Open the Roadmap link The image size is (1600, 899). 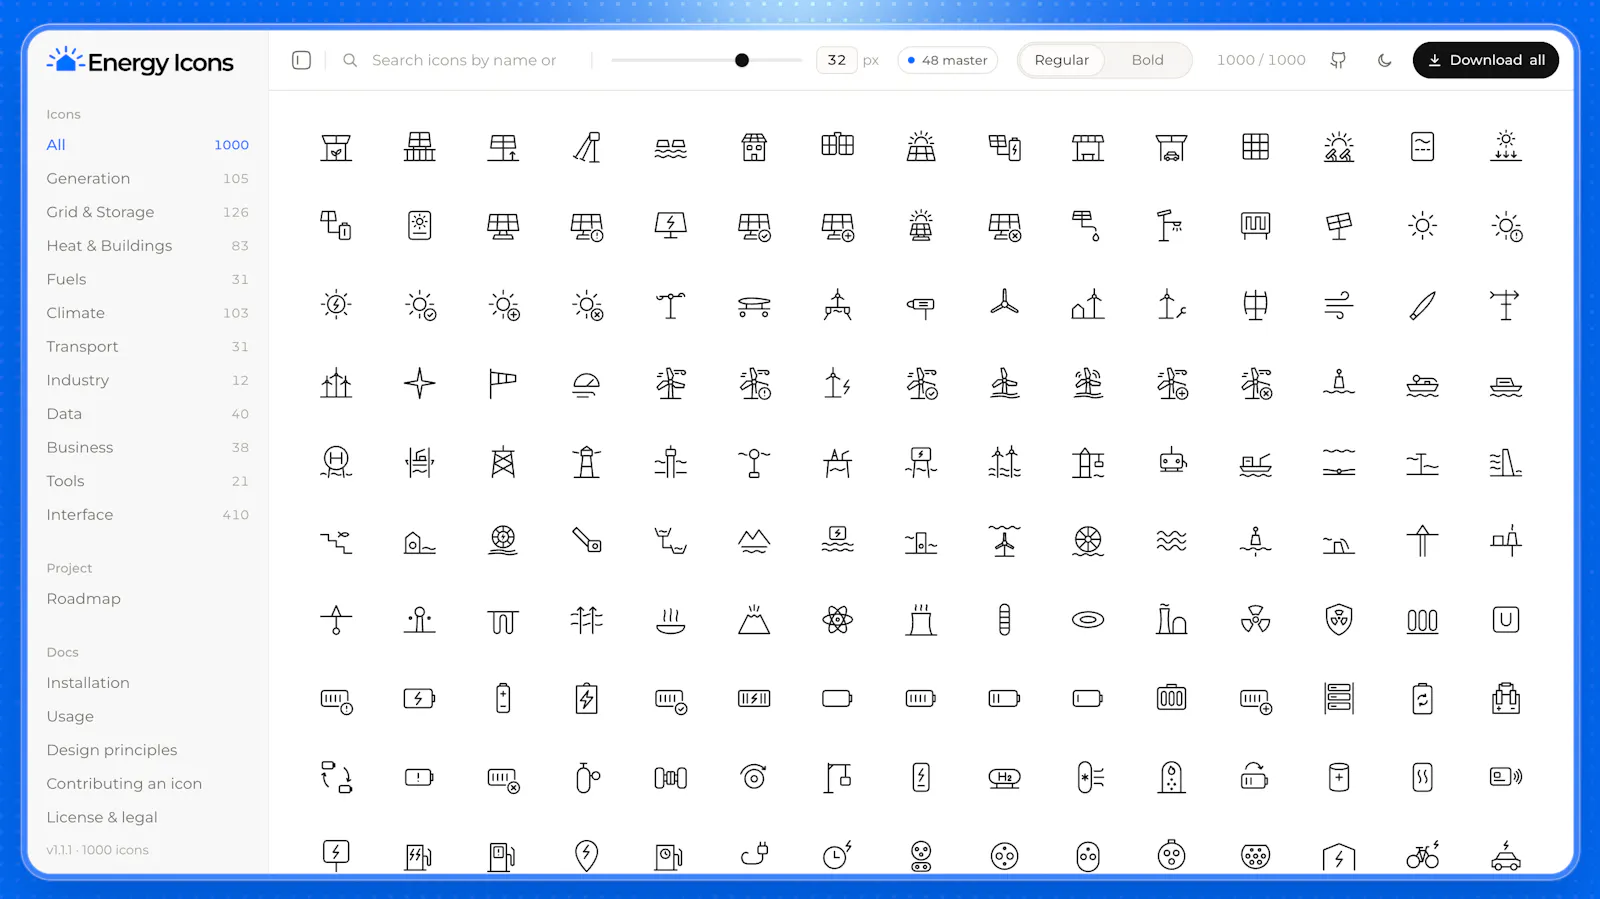pyautogui.click(x=84, y=598)
